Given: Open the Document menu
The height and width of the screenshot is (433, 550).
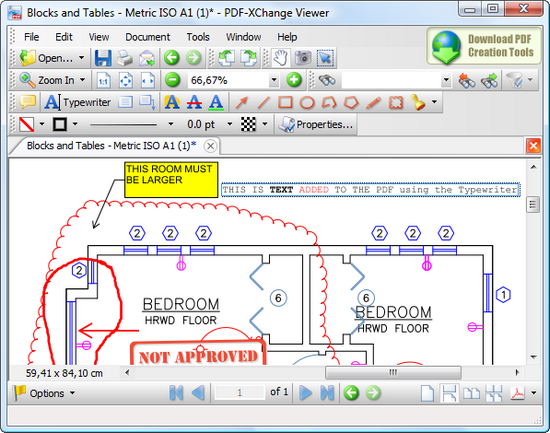Looking at the screenshot, I should tap(148, 37).
